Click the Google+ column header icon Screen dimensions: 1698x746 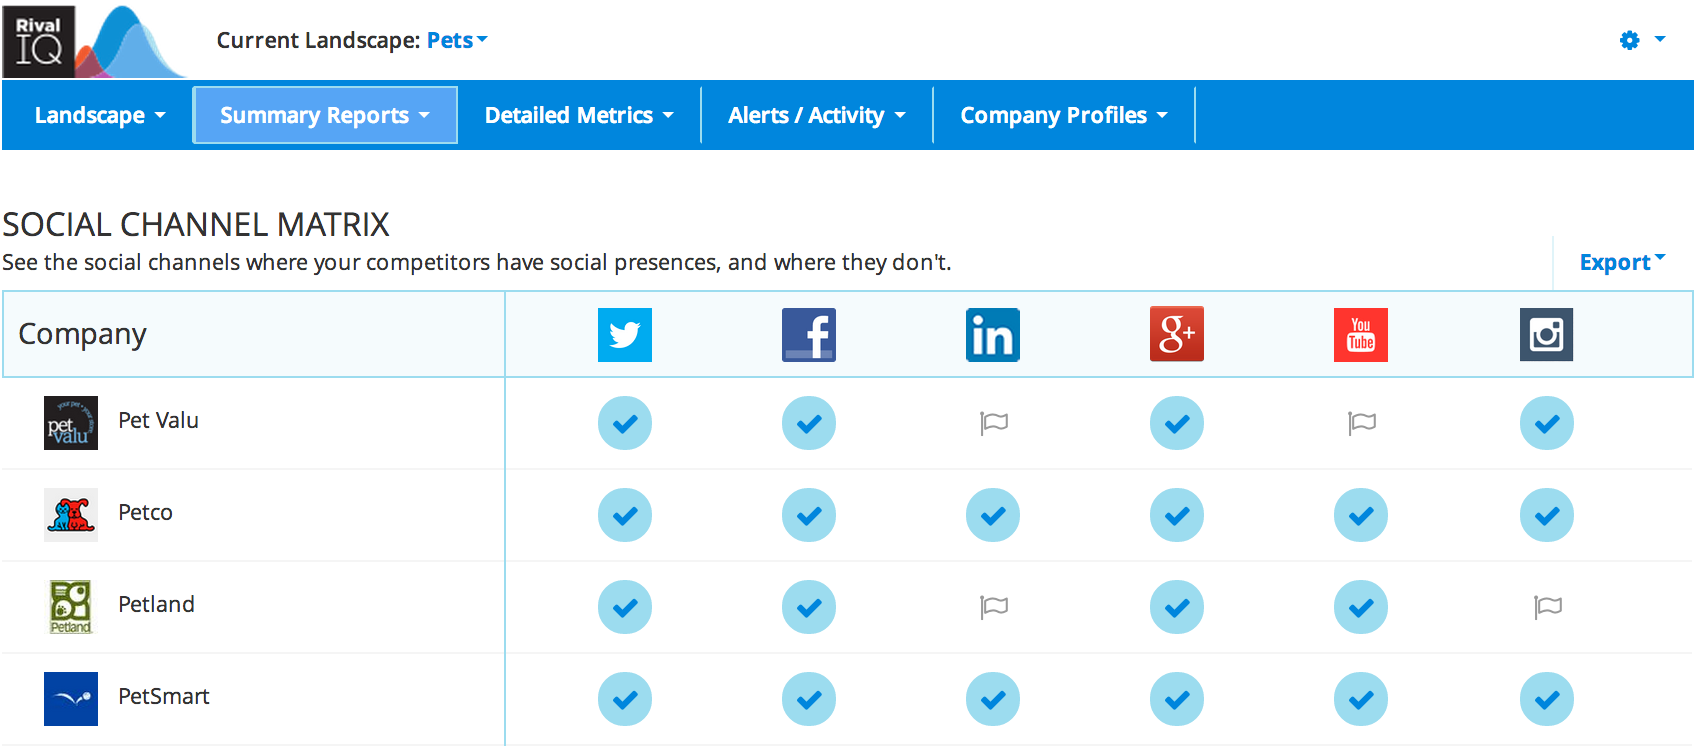(1177, 334)
